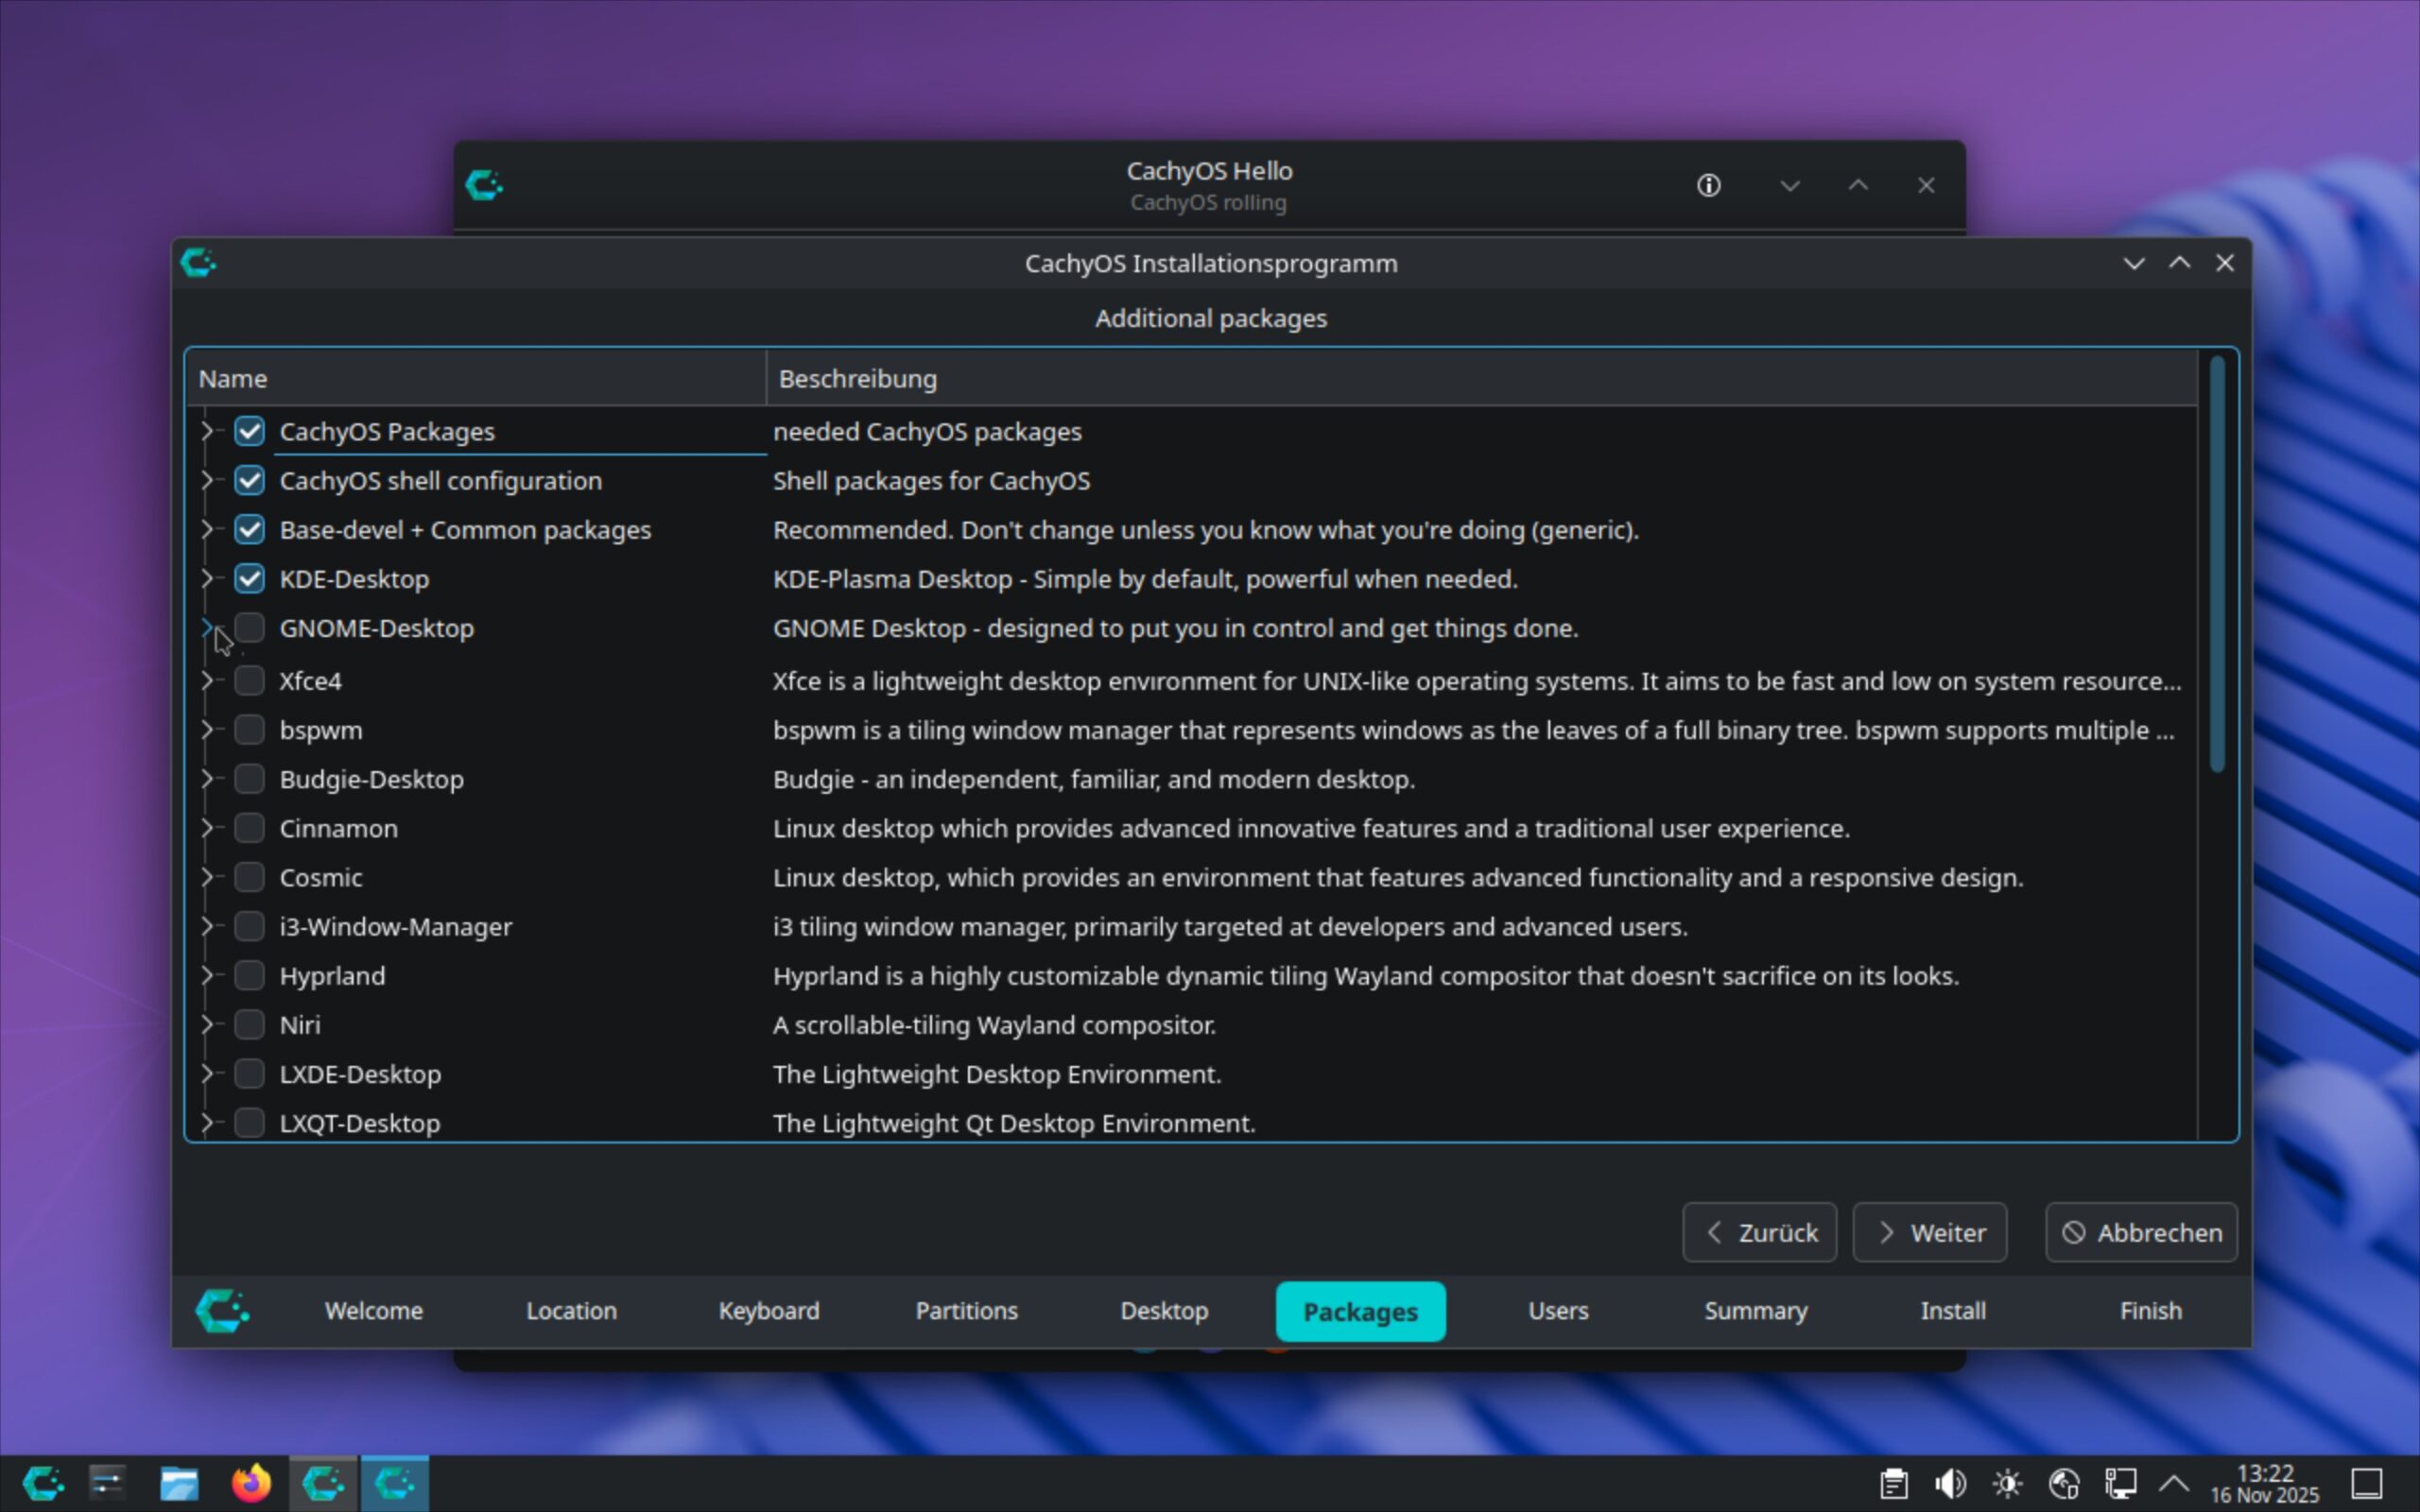This screenshot has height=1512, width=2420.
Task: Click the Weiter button
Action: click(1929, 1232)
